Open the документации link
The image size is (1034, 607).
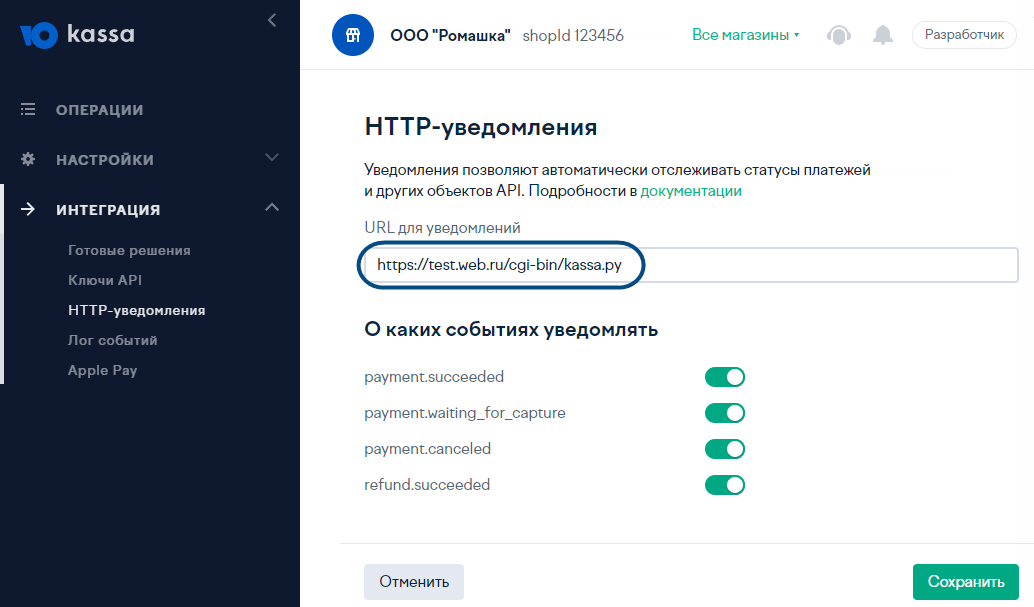(x=691, y=191)
